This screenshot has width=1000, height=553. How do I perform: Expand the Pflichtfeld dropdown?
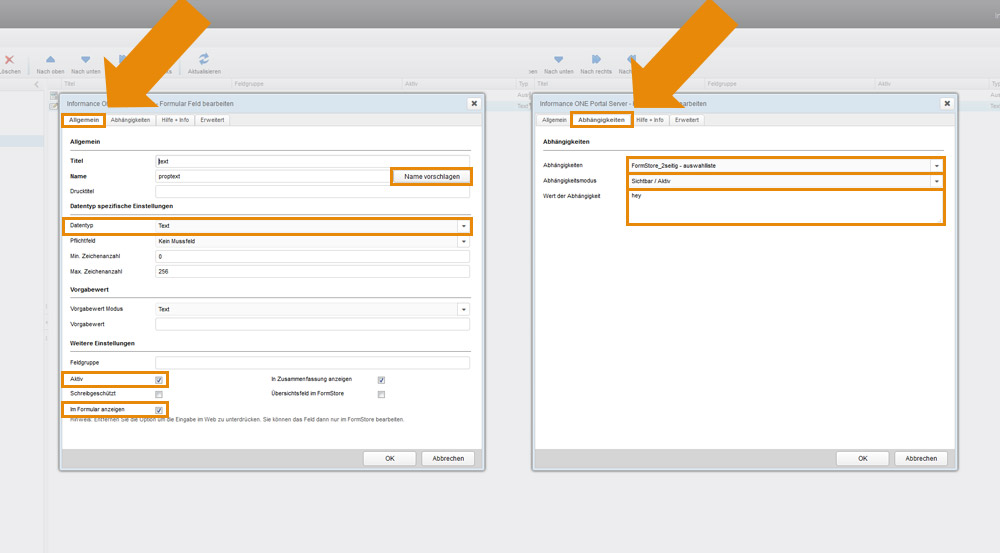463,241
